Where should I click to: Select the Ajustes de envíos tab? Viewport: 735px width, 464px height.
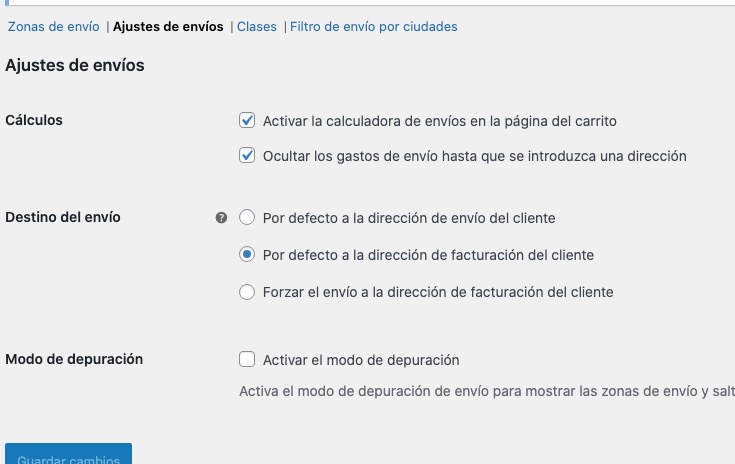pos(168,27)
